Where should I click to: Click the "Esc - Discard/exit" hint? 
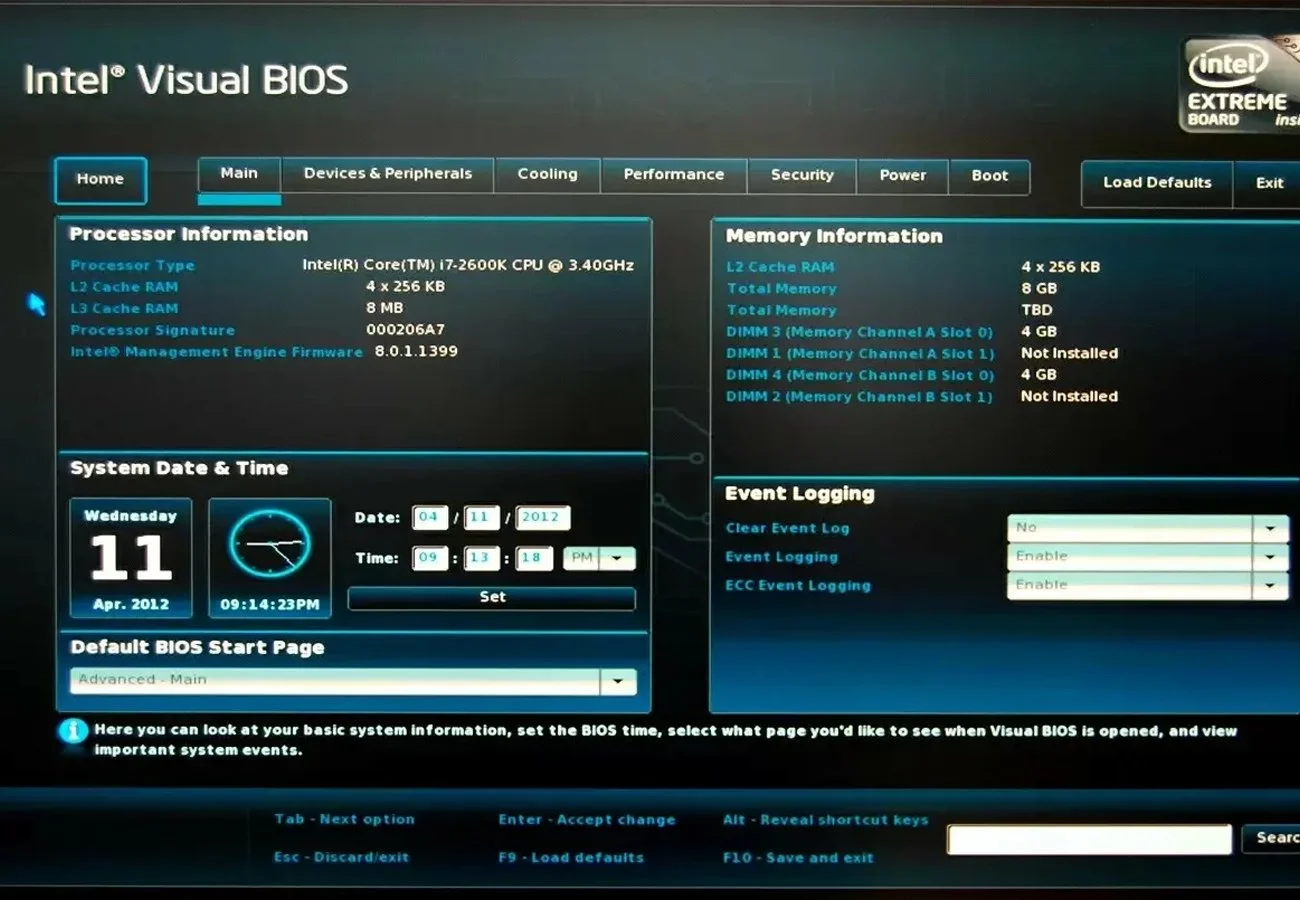(x=341, y=858)
